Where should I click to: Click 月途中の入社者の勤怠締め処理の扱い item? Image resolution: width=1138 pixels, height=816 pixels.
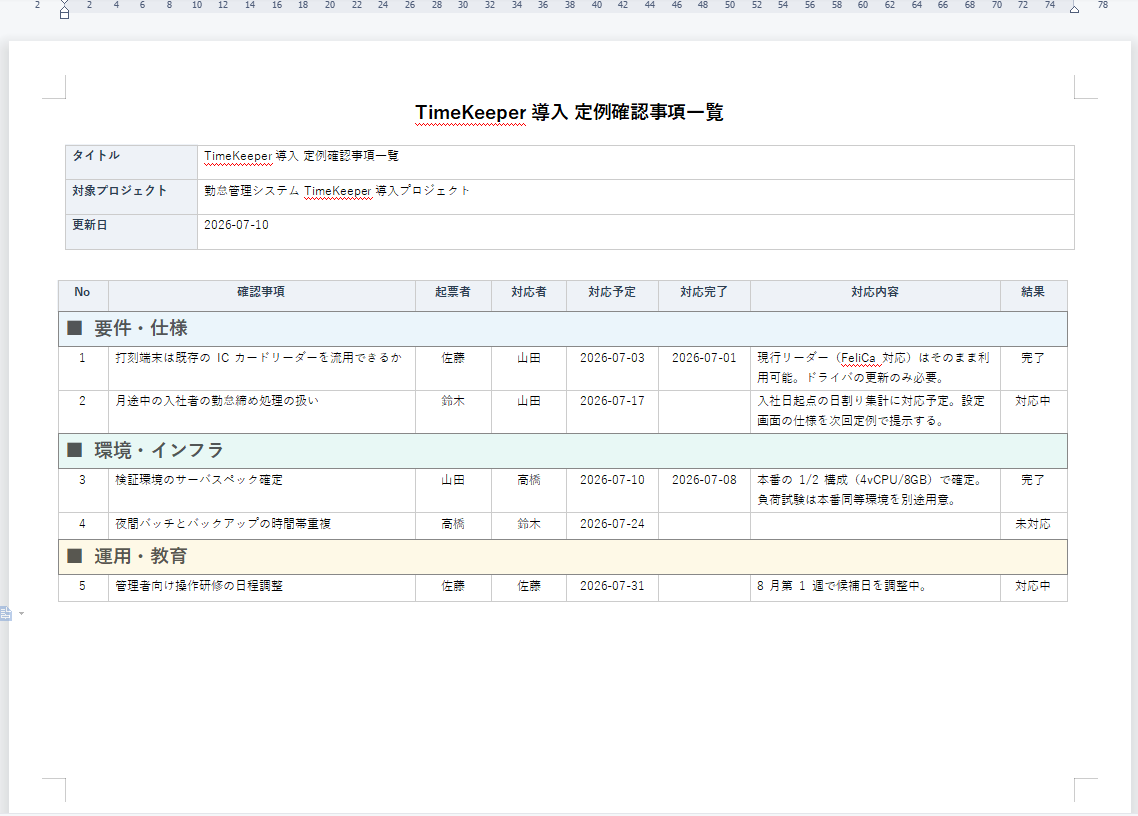(217, 401)
